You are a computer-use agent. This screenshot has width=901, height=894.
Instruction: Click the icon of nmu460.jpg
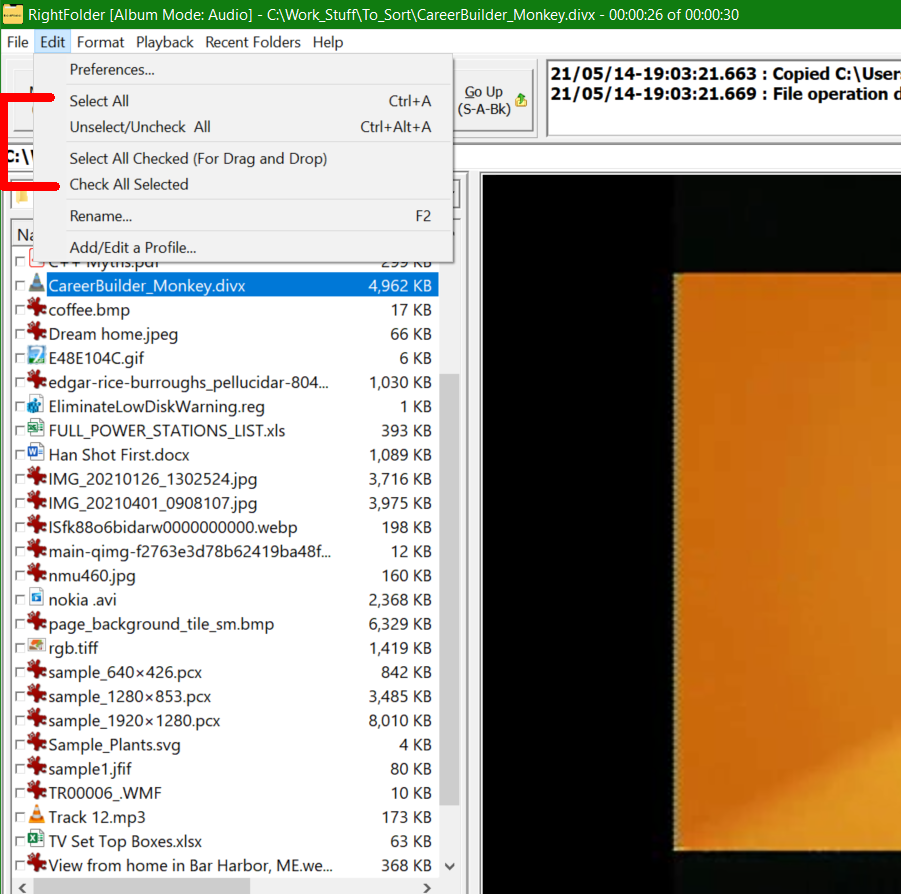point(37,574)
